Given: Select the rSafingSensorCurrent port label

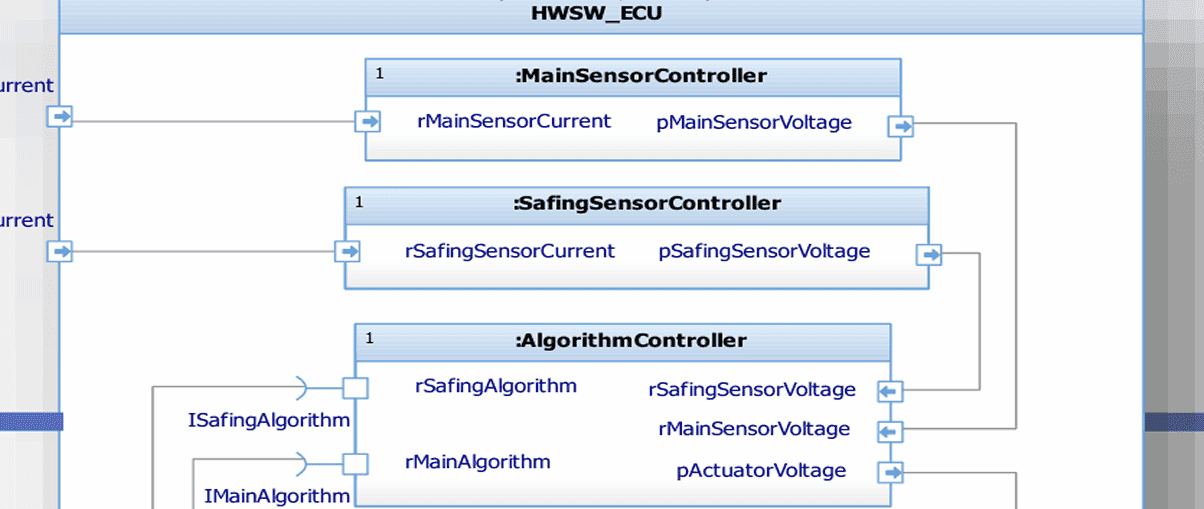Looking at the screenshot, I should coord(509,251).
